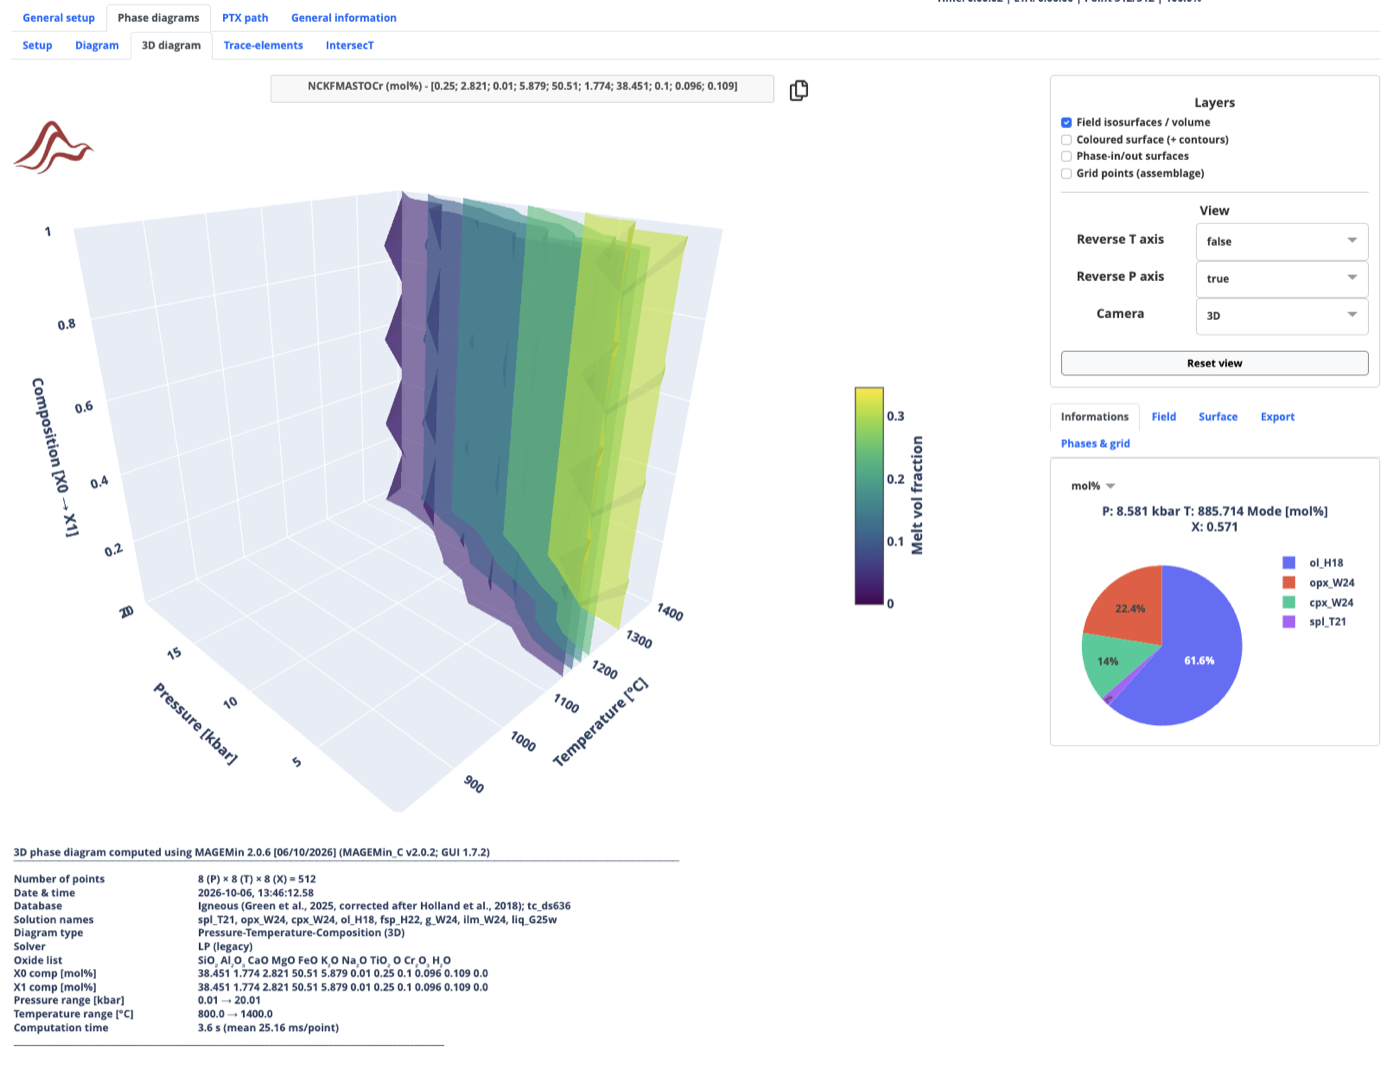Switch to the General setup tab
The height and width of the screenshot is (1071, 1400).
tap(59, 18)
